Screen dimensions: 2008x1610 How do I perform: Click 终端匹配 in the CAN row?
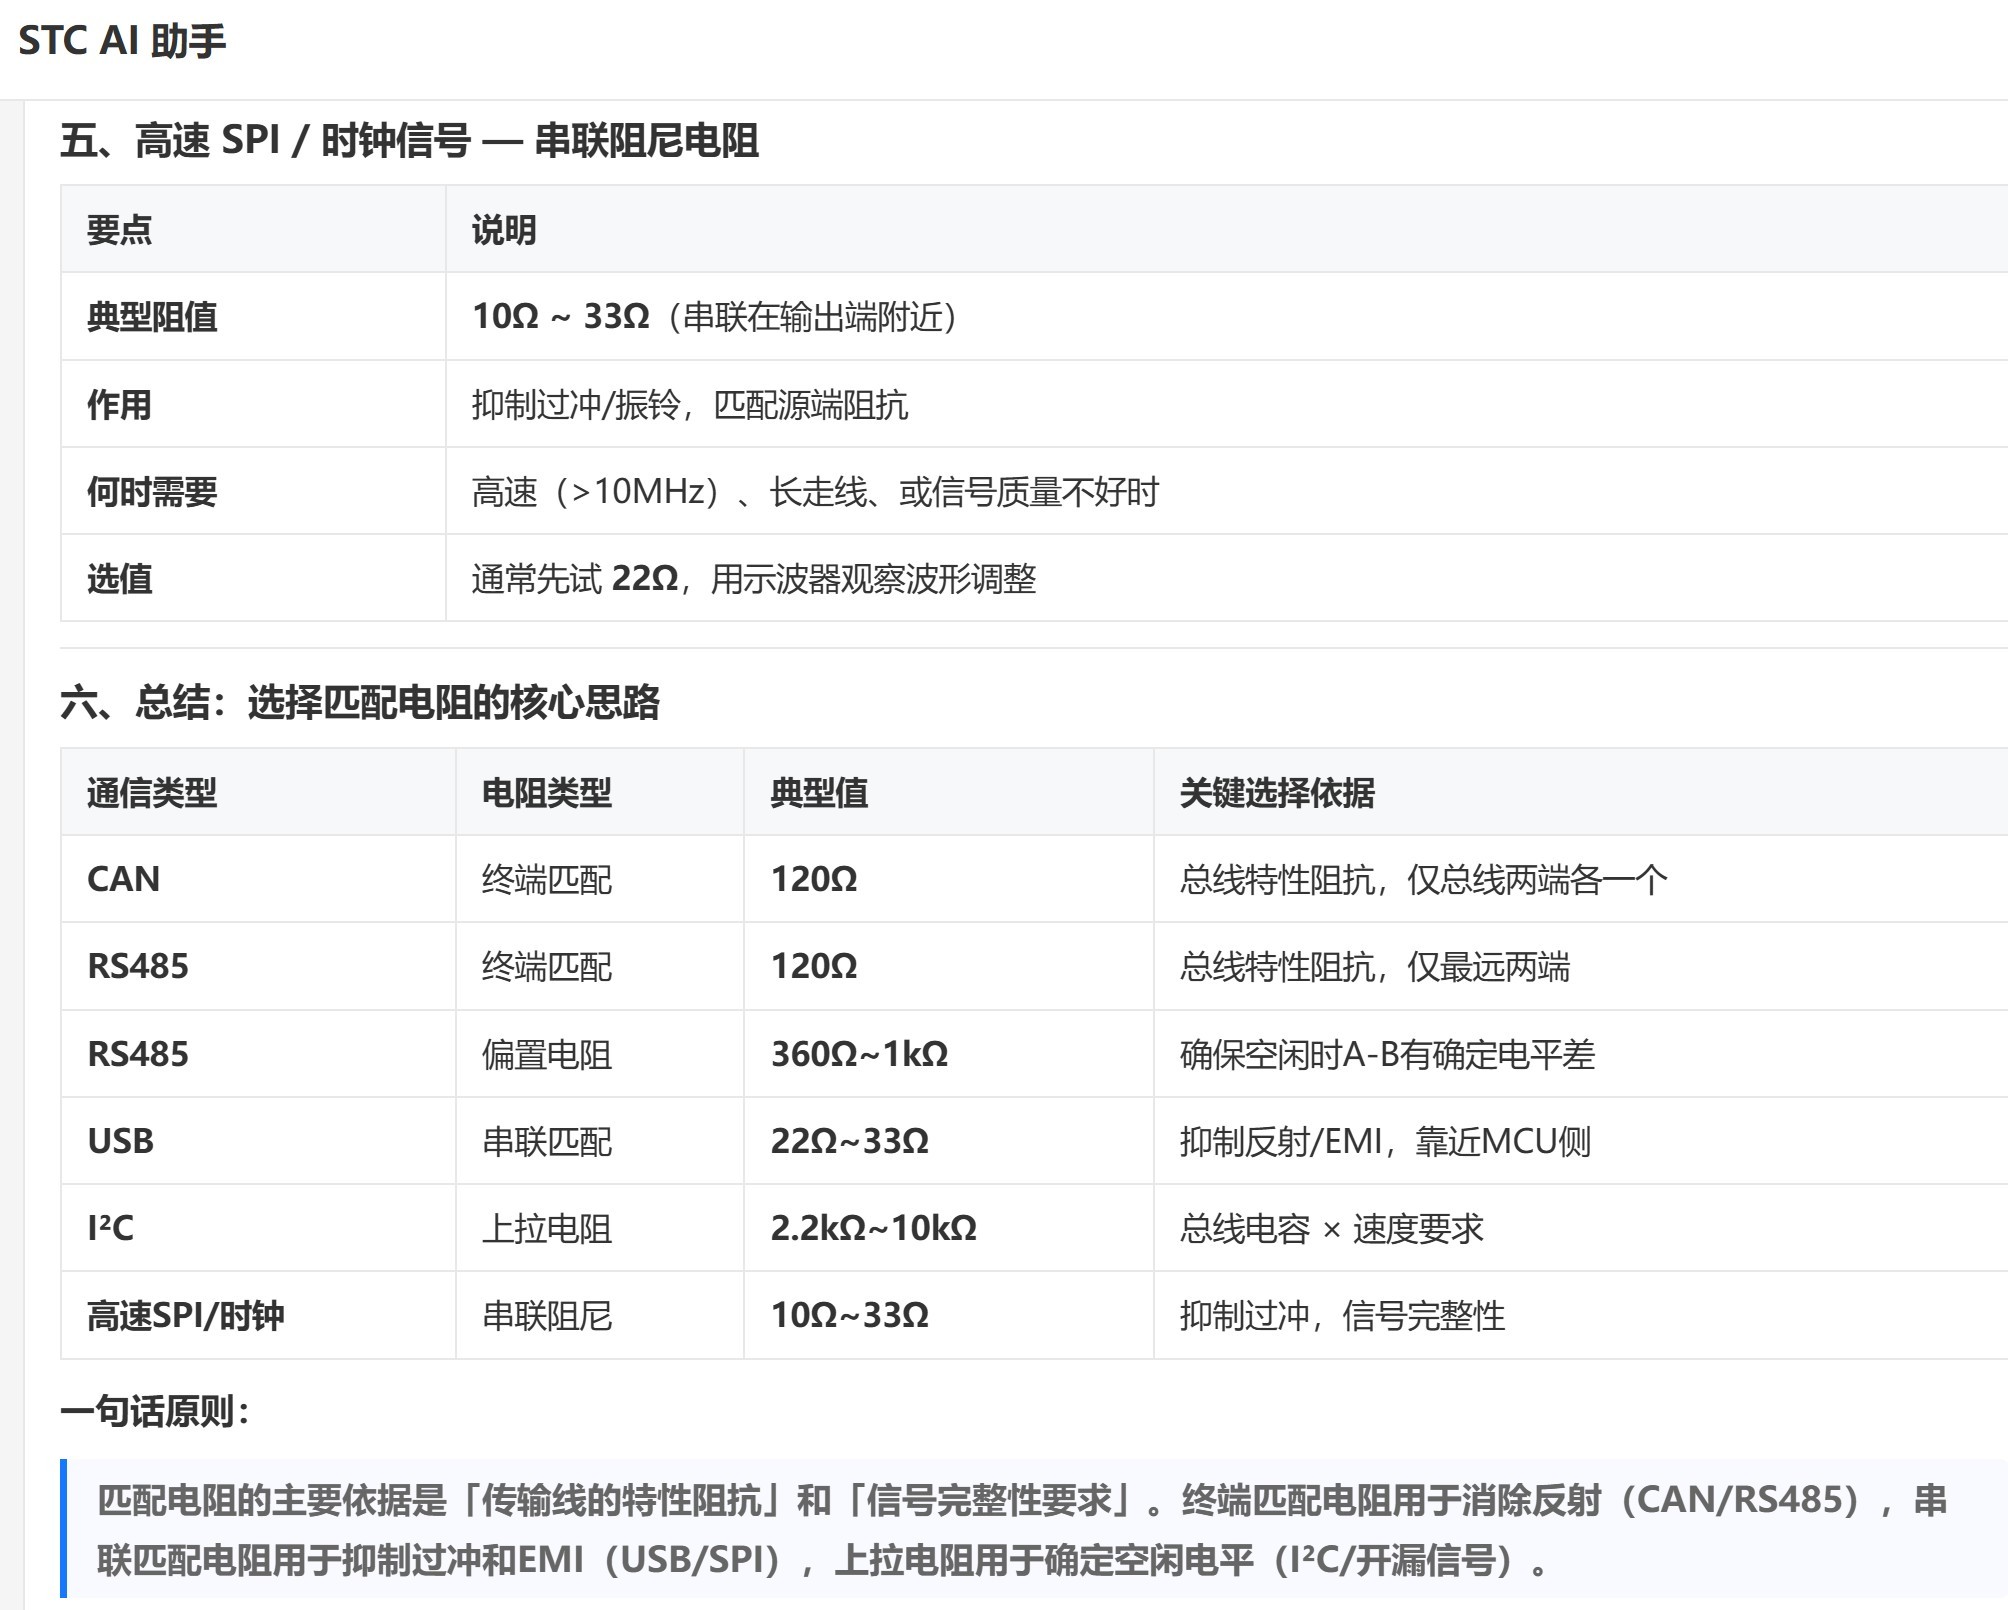pyautogui.click(x=547, y=880)
